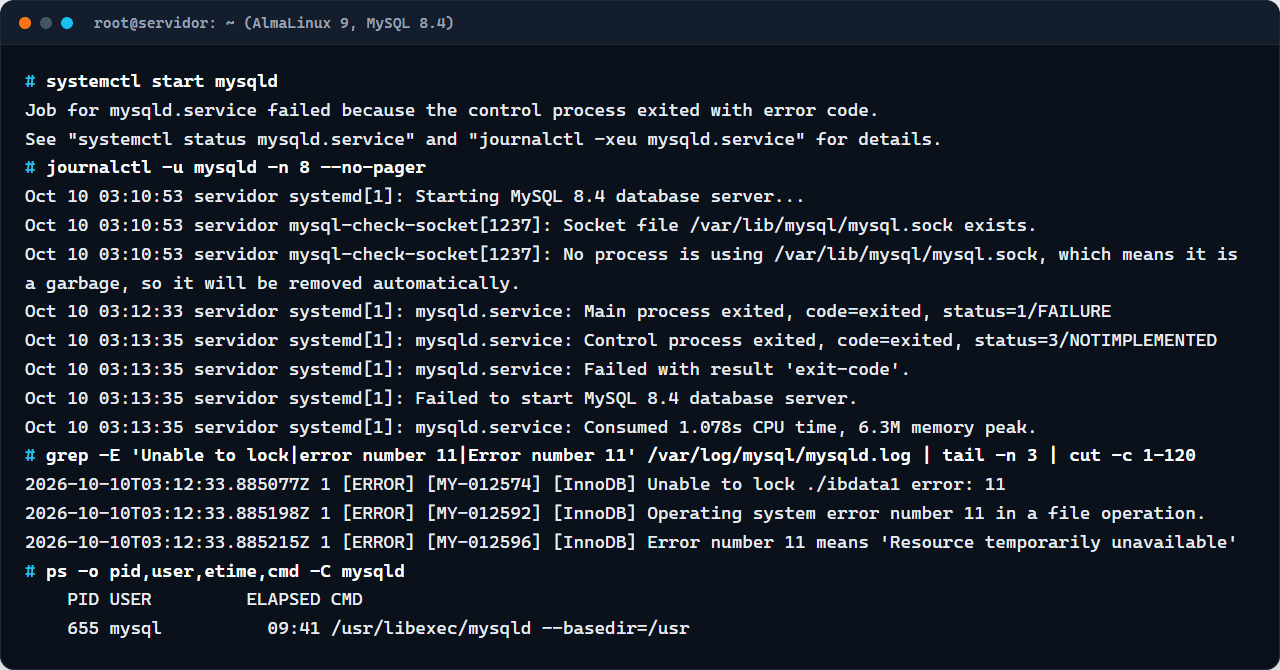Click the '--basedir=/usr' argument
The image size is (1280, 670).
[616, 631]
